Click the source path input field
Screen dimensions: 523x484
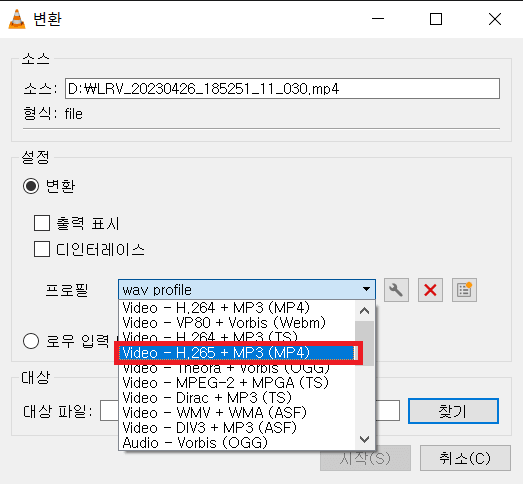click(282, 88)
